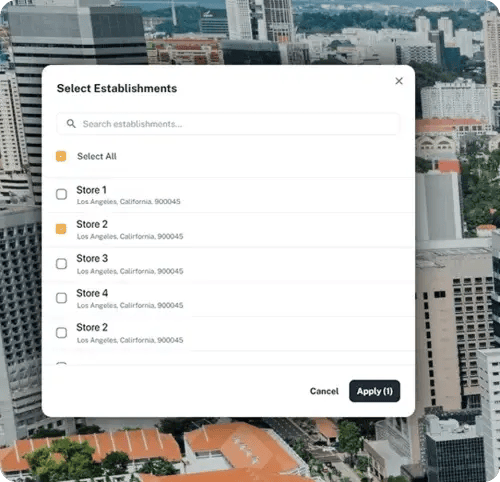Check the Store 3 checkbox
The height and width of the screenshot is (482, 500).
(x=61, y=264)
